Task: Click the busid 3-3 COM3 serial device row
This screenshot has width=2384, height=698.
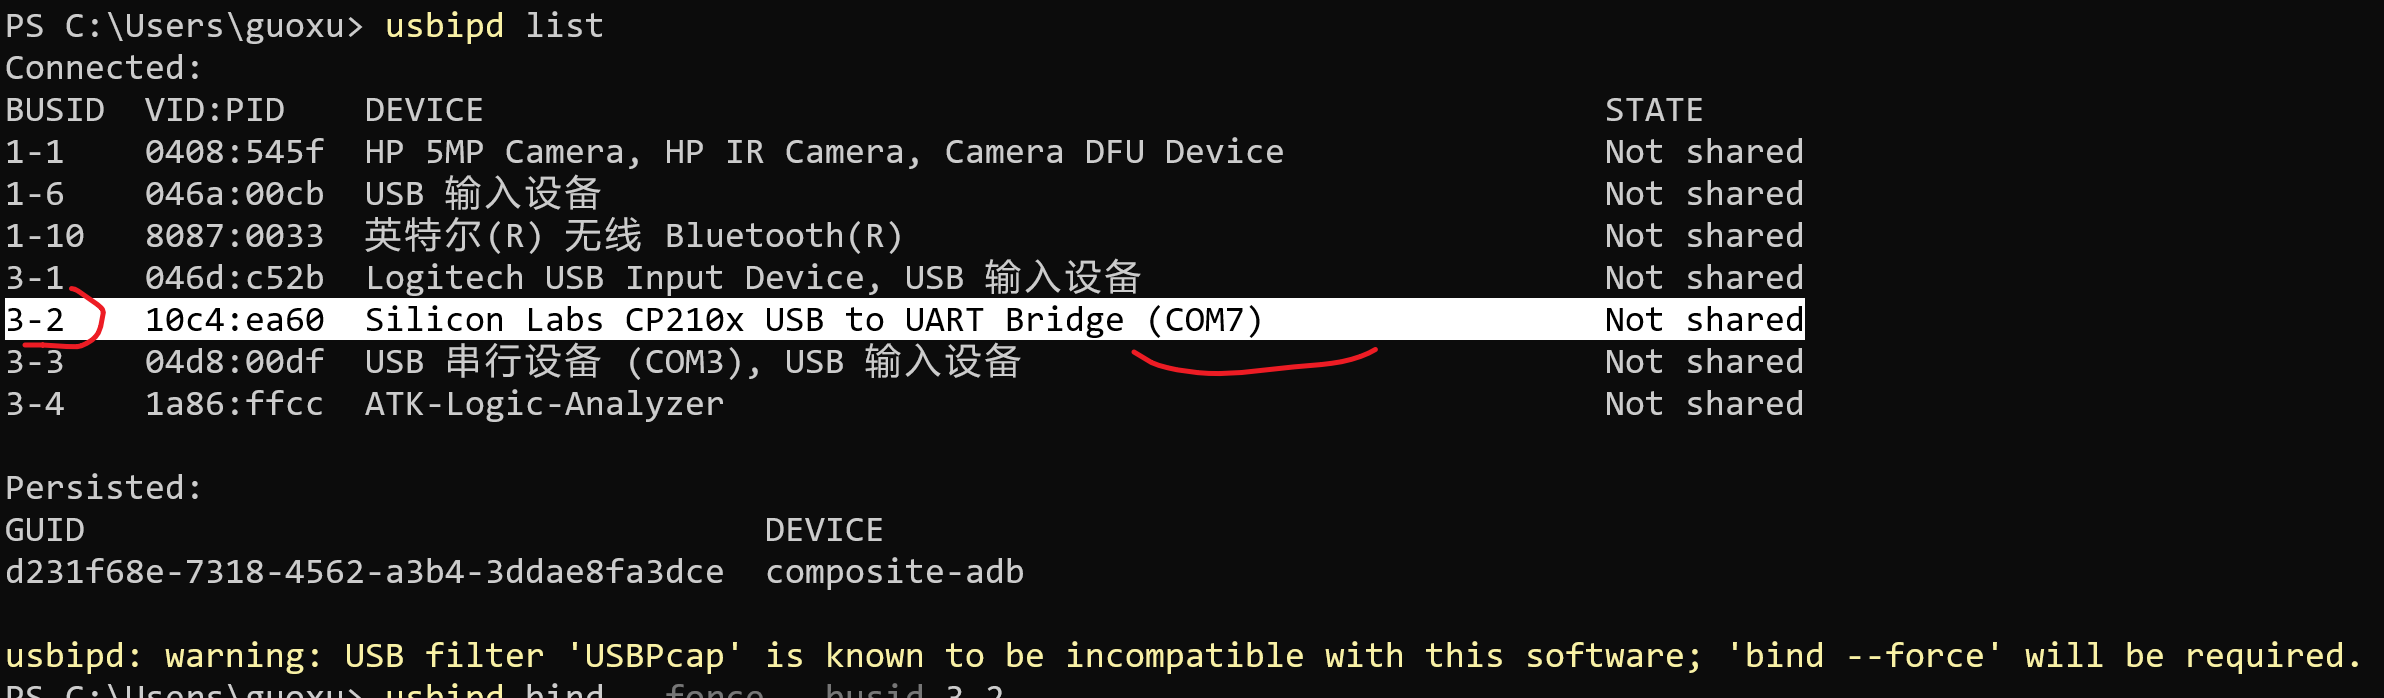Action: pyautogui.click(x=905, y=362)
